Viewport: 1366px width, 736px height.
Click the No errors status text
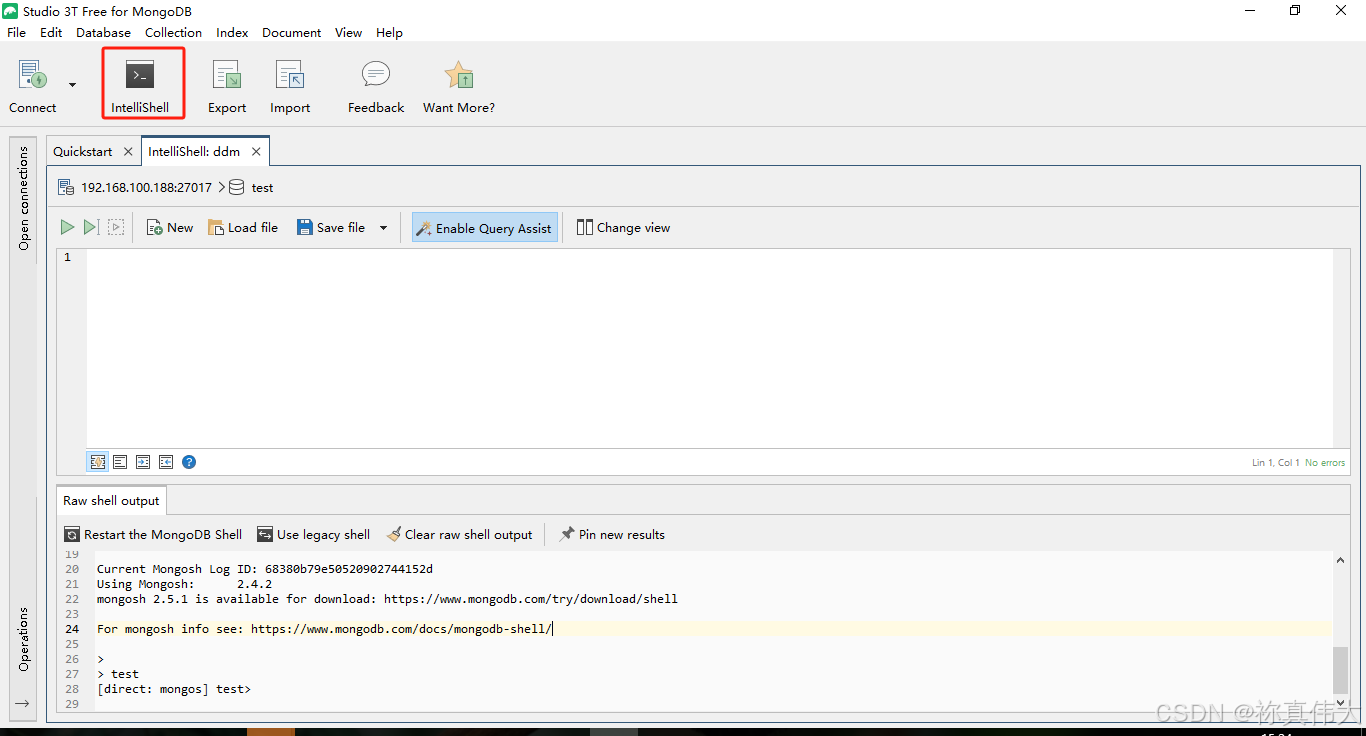pyautogui.click(x=1325, y=463)
